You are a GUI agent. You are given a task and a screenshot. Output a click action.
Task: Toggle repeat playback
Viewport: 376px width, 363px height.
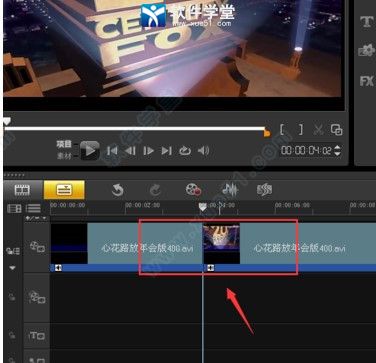[x=185, y=151]
